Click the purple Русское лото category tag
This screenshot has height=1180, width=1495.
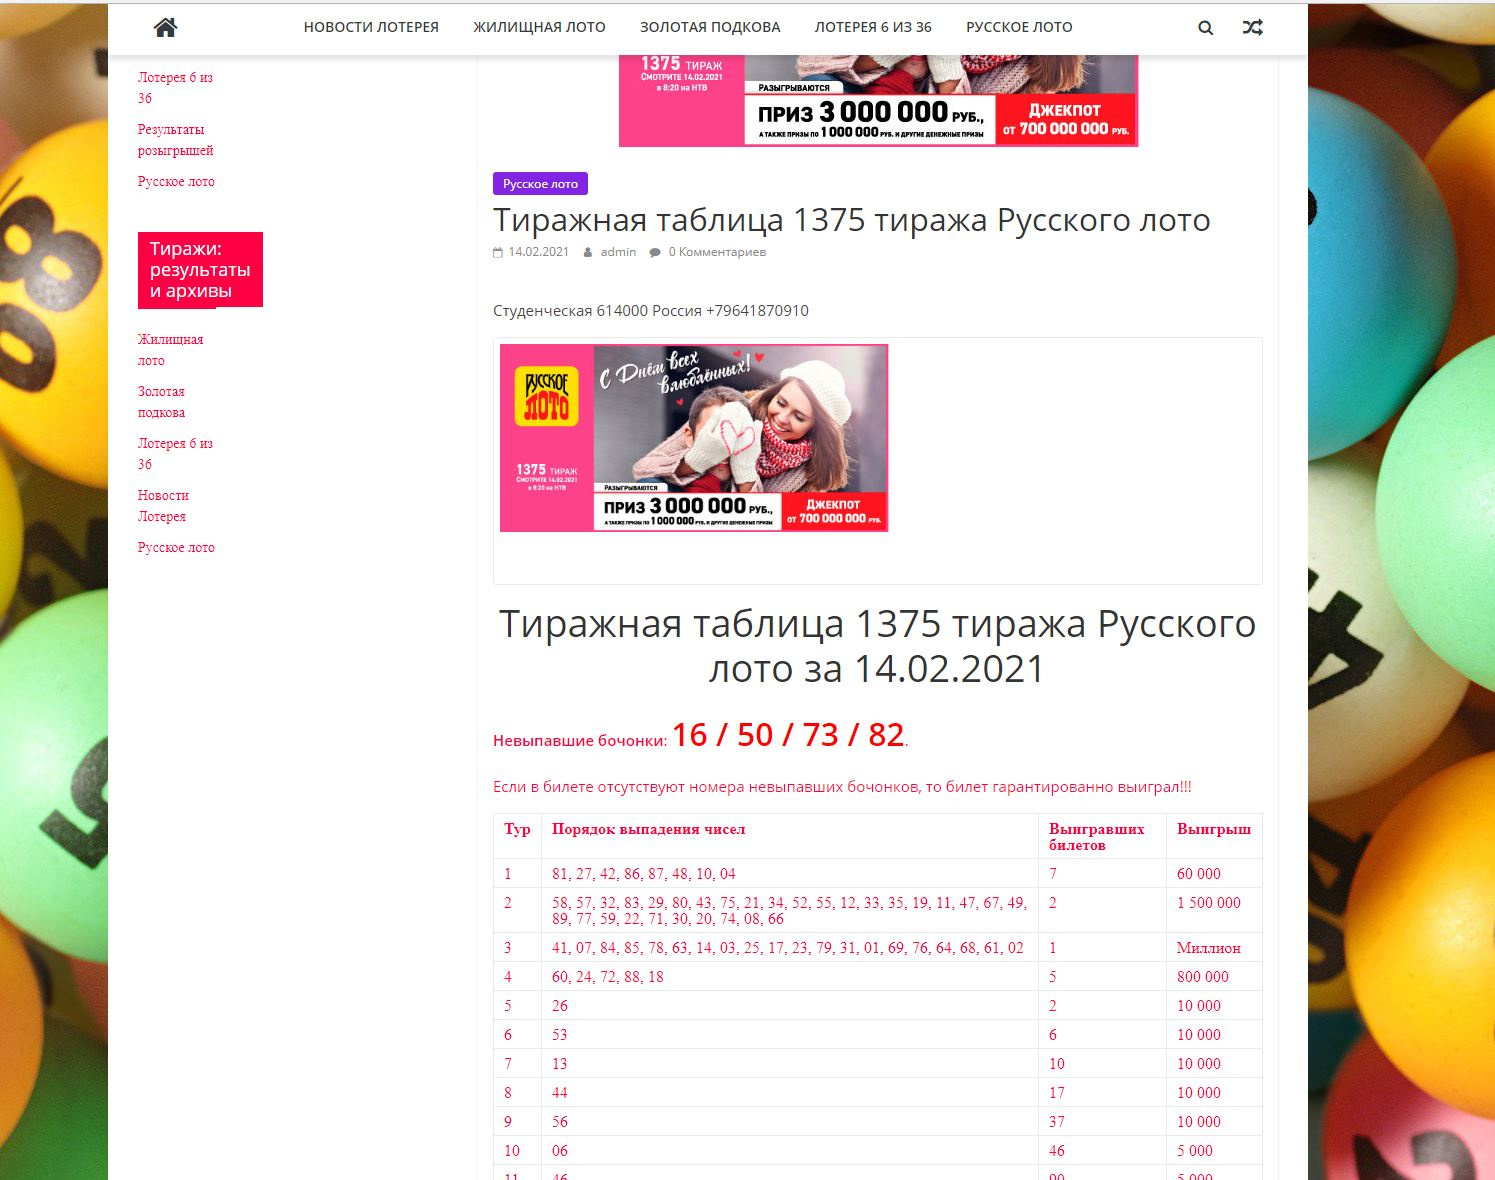pyautogui.click(x=540, y=184)
